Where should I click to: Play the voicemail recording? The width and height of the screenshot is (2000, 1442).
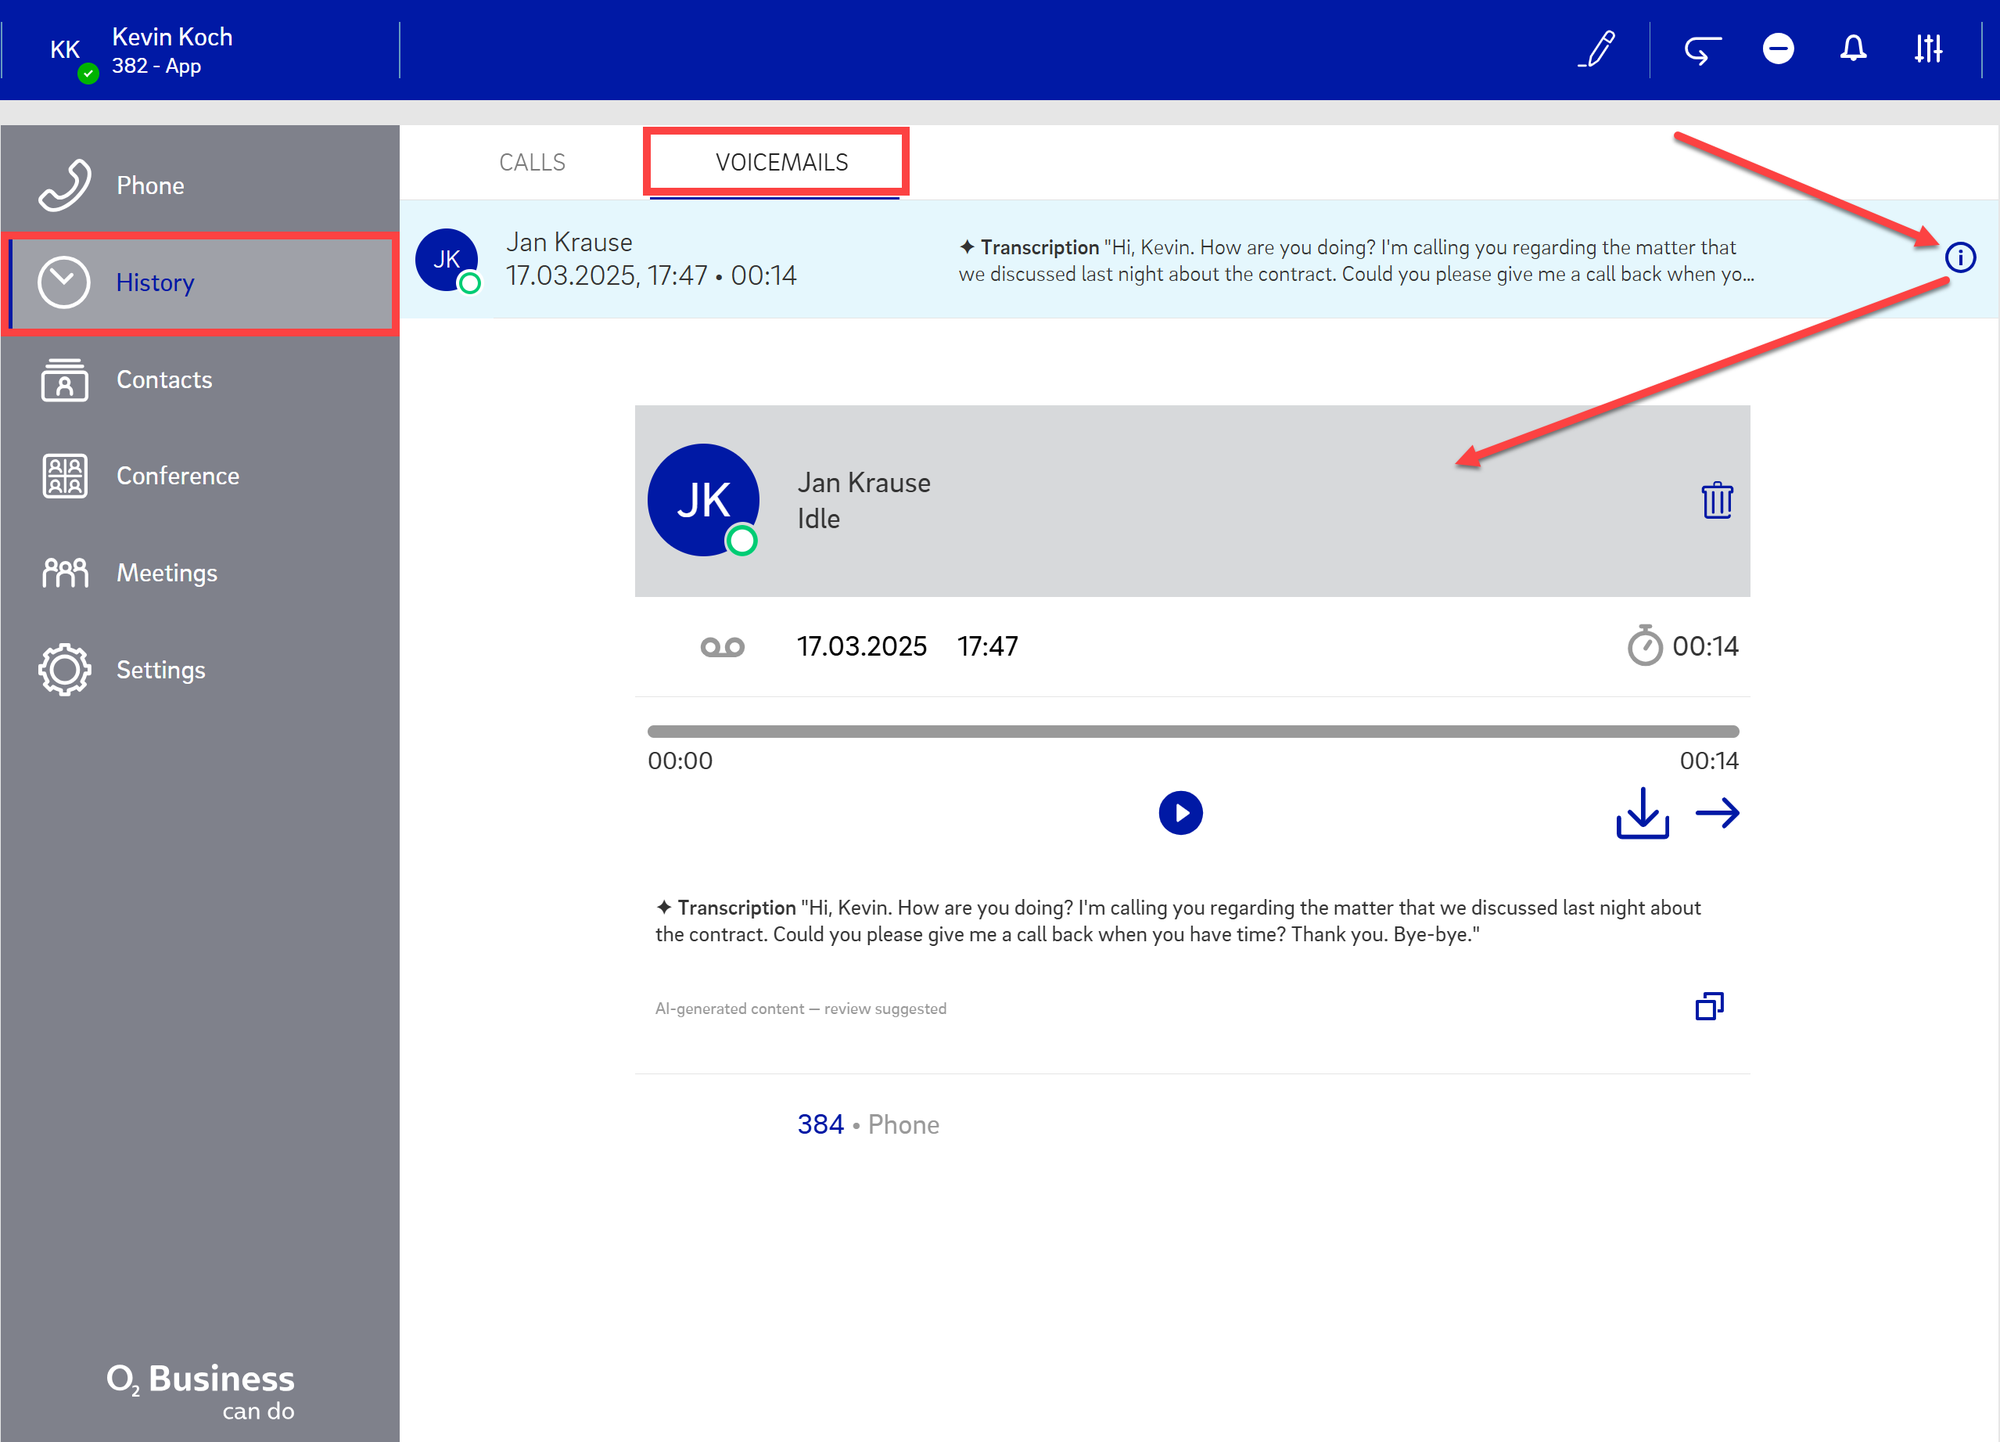tap(1180, 813)
